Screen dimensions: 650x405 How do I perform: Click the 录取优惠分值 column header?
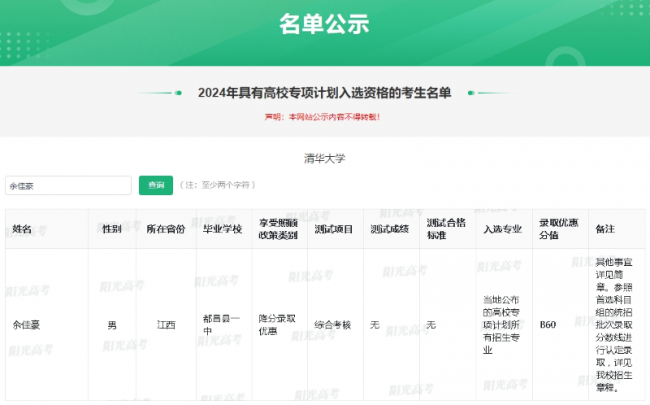point(558,229)
